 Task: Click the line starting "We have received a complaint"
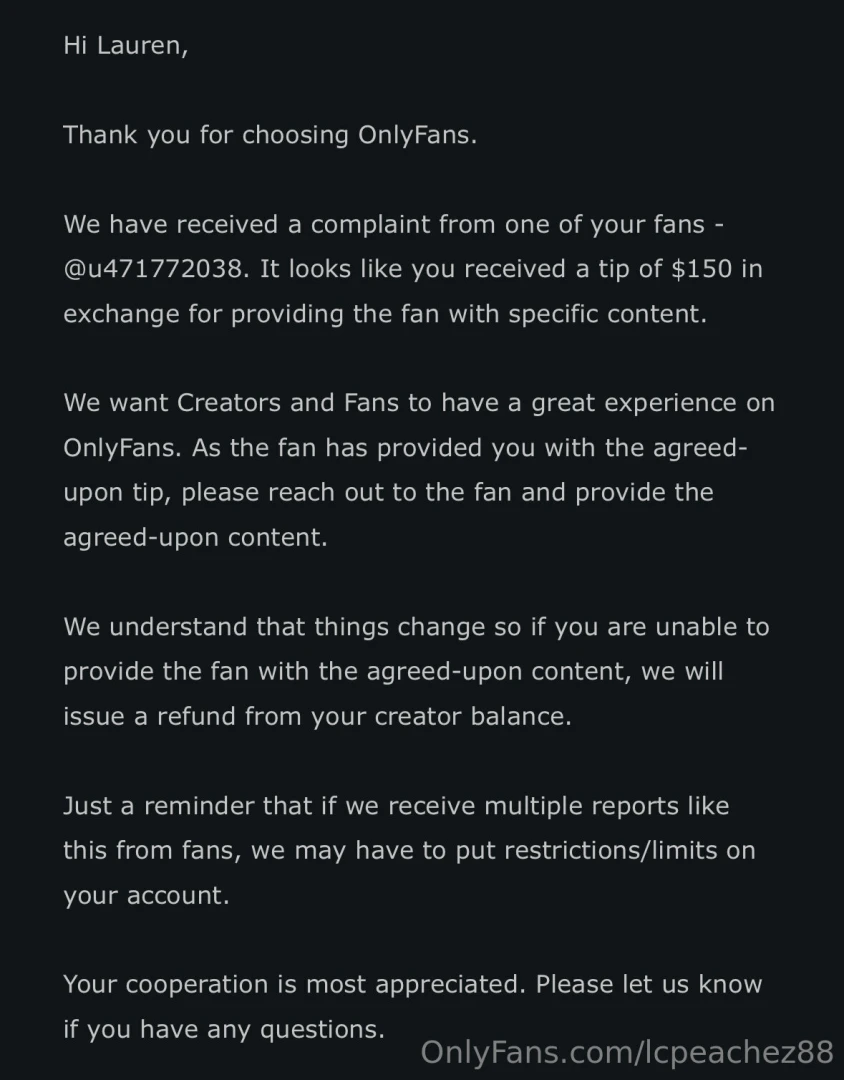[394, 225]
